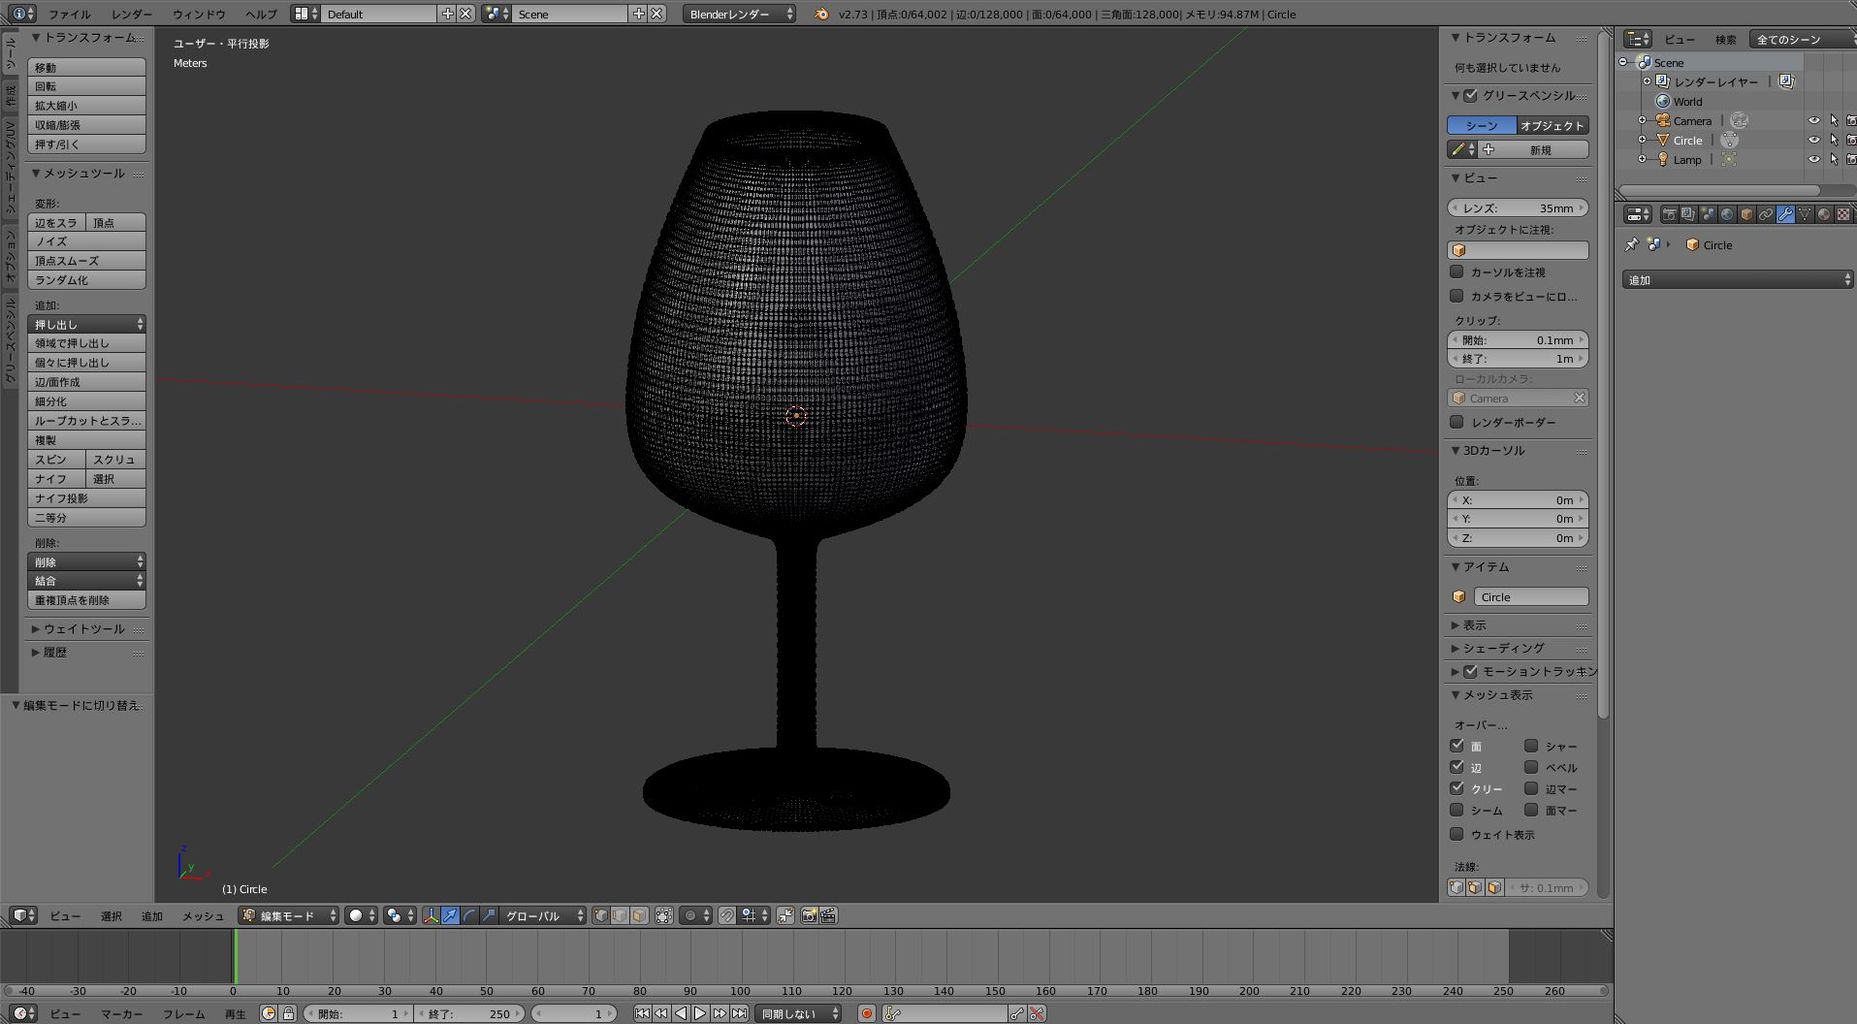Enable the Render Border checkbox

pos(1457,422)
